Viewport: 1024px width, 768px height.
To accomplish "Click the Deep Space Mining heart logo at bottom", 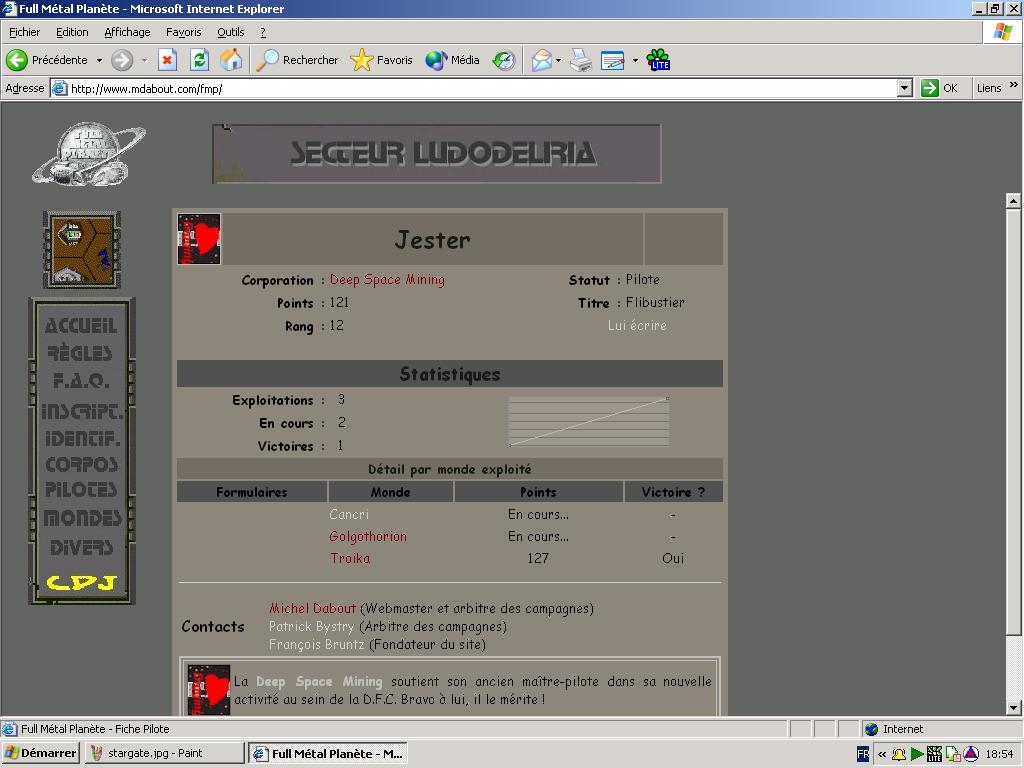I will click(209, 690).
